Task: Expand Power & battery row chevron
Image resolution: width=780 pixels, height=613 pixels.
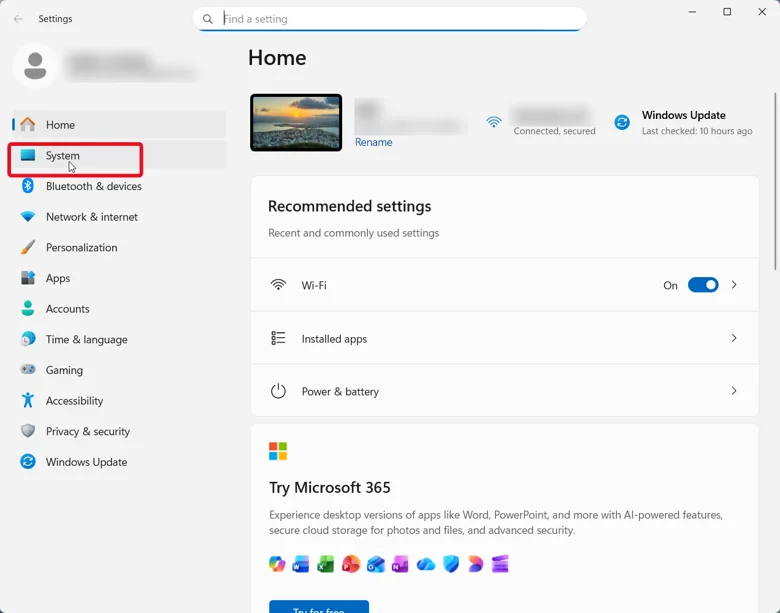Action: tap(734, 391)
